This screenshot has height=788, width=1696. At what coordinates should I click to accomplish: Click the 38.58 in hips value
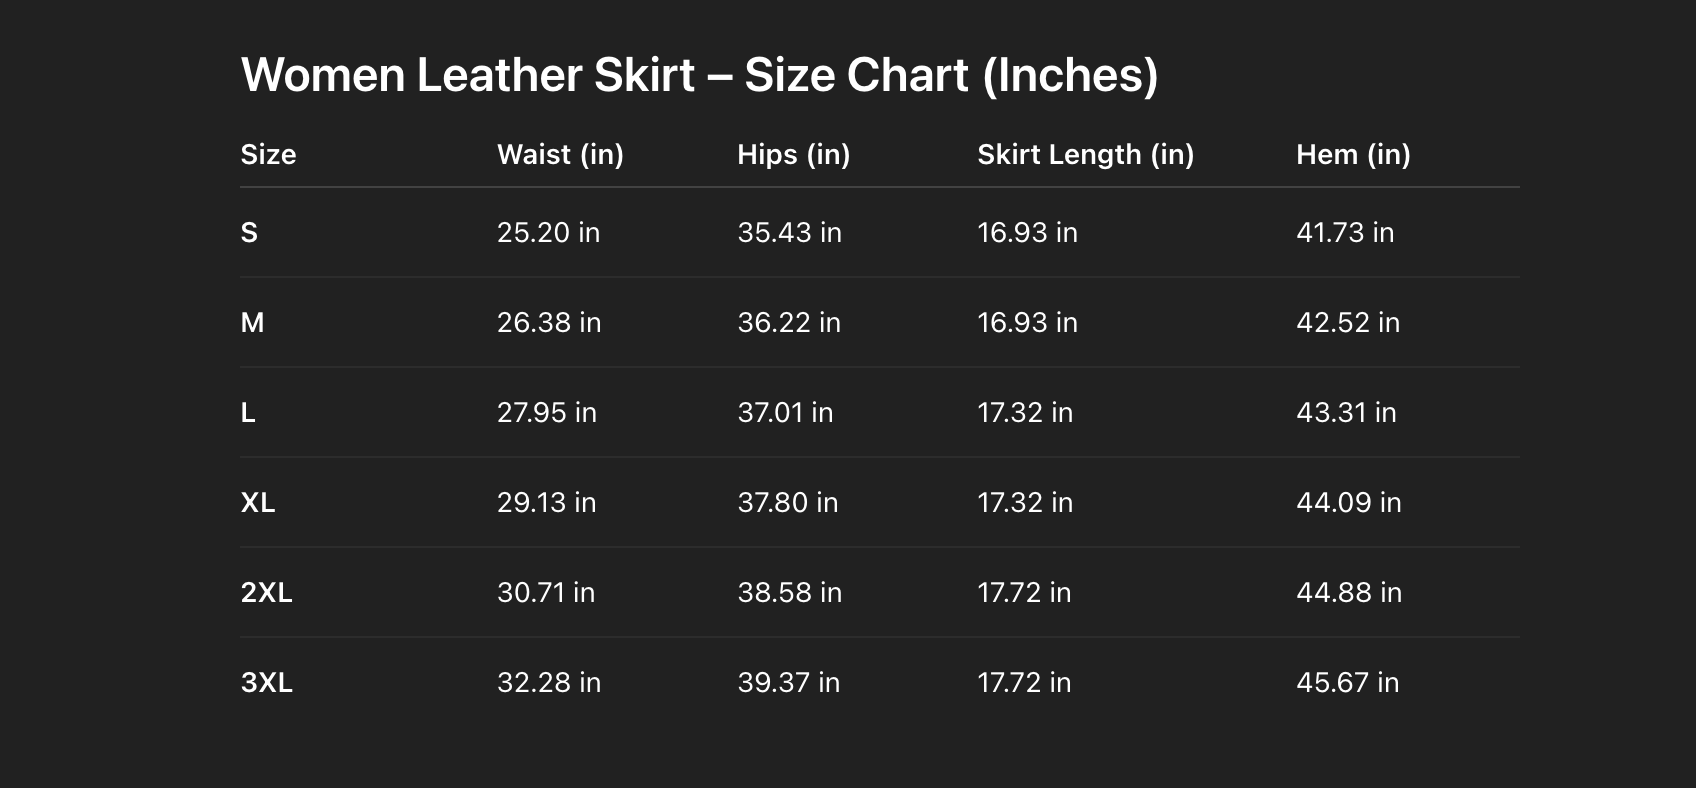789,592
